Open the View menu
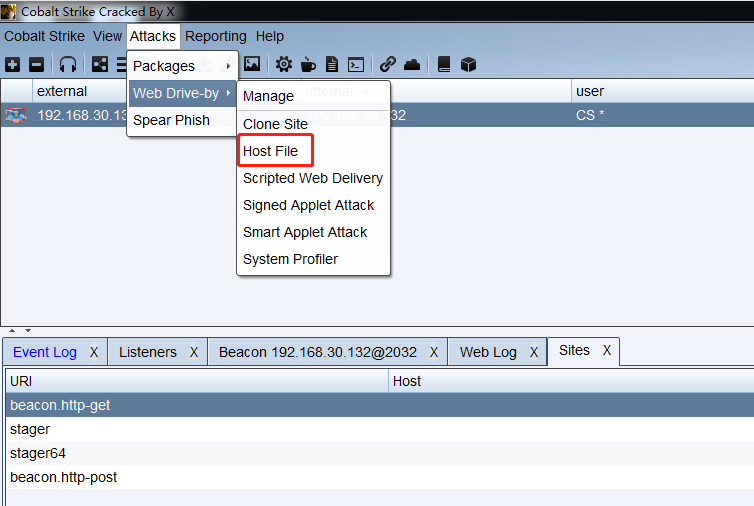This screenshot has width=754, height=506. (x=108, y=36)
